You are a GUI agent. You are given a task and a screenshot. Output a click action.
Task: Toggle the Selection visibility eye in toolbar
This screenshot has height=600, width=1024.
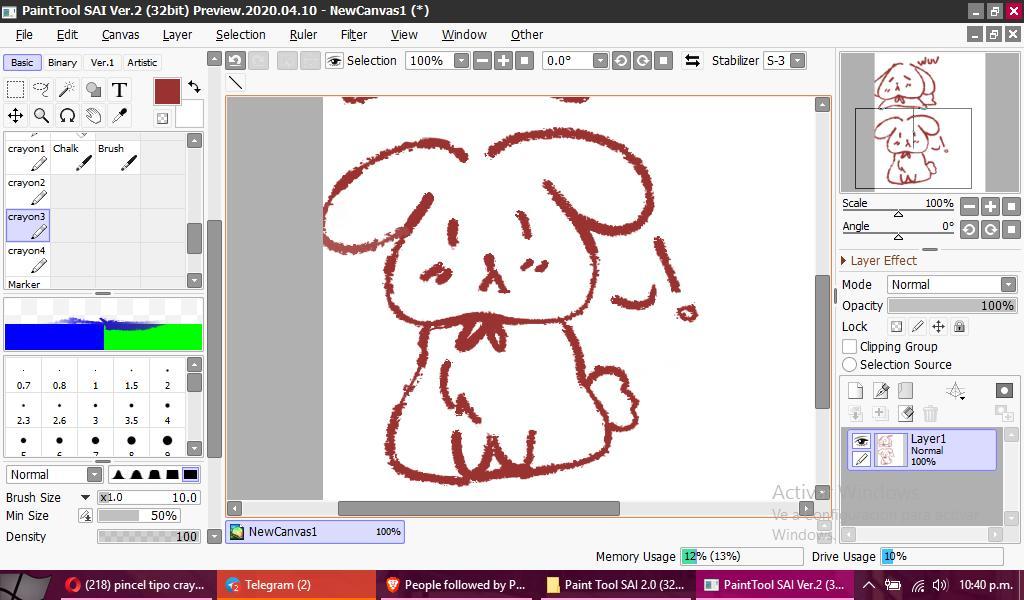coord(334,61)
